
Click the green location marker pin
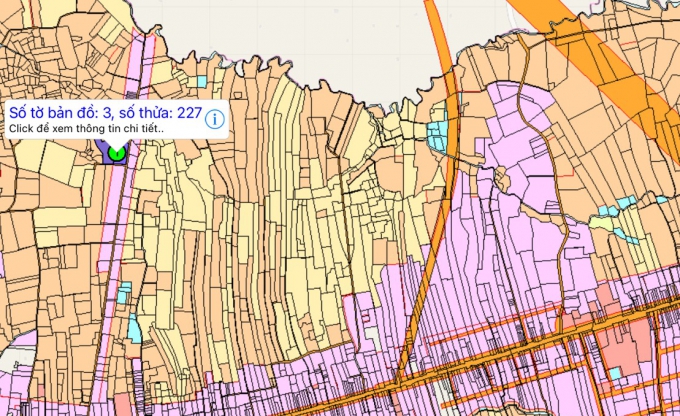(x=116, y=153)
